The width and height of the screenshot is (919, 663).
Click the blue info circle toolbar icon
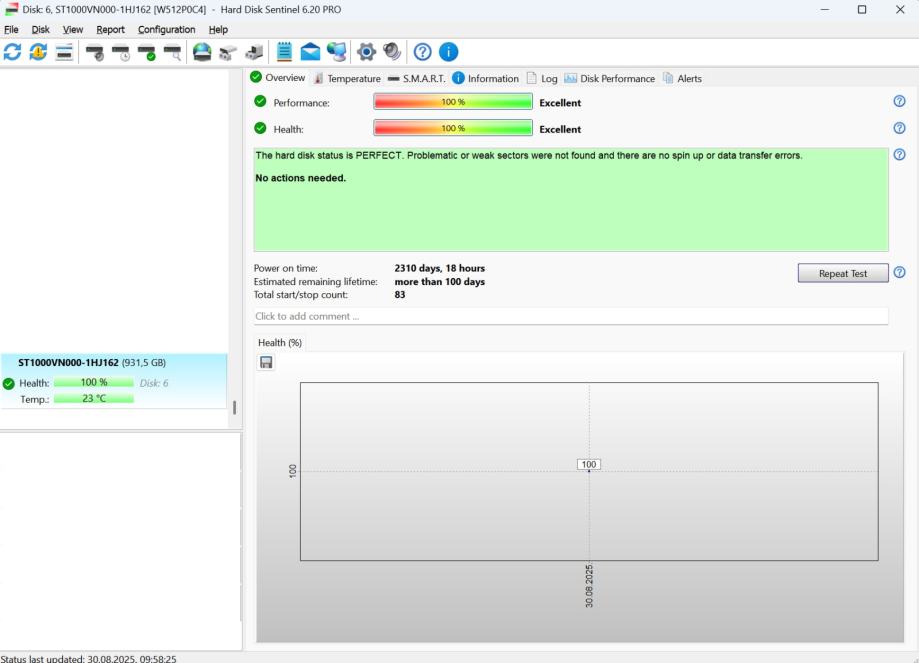[x=448, y=52]
